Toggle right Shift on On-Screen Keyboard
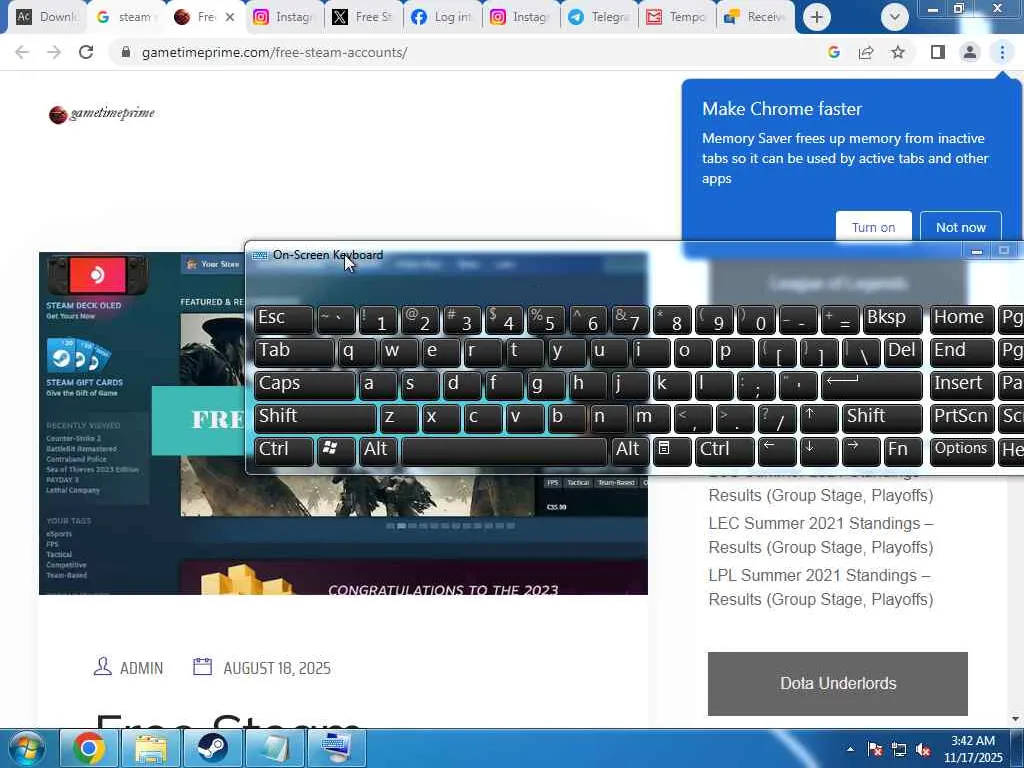Viewport: 1024px width, 768px height. 882,418
